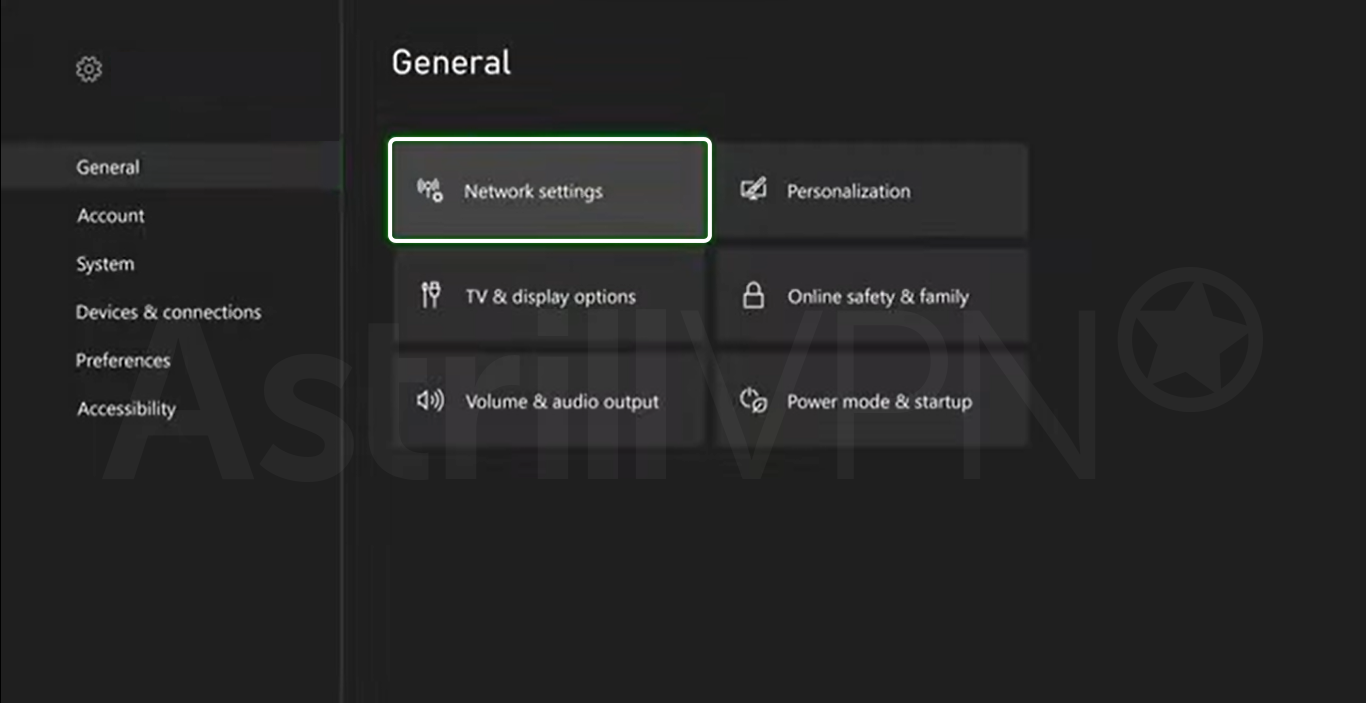Open Network settings
Image resolution: width=1366 pixels, height=703 pixels.
click(549, 190)
